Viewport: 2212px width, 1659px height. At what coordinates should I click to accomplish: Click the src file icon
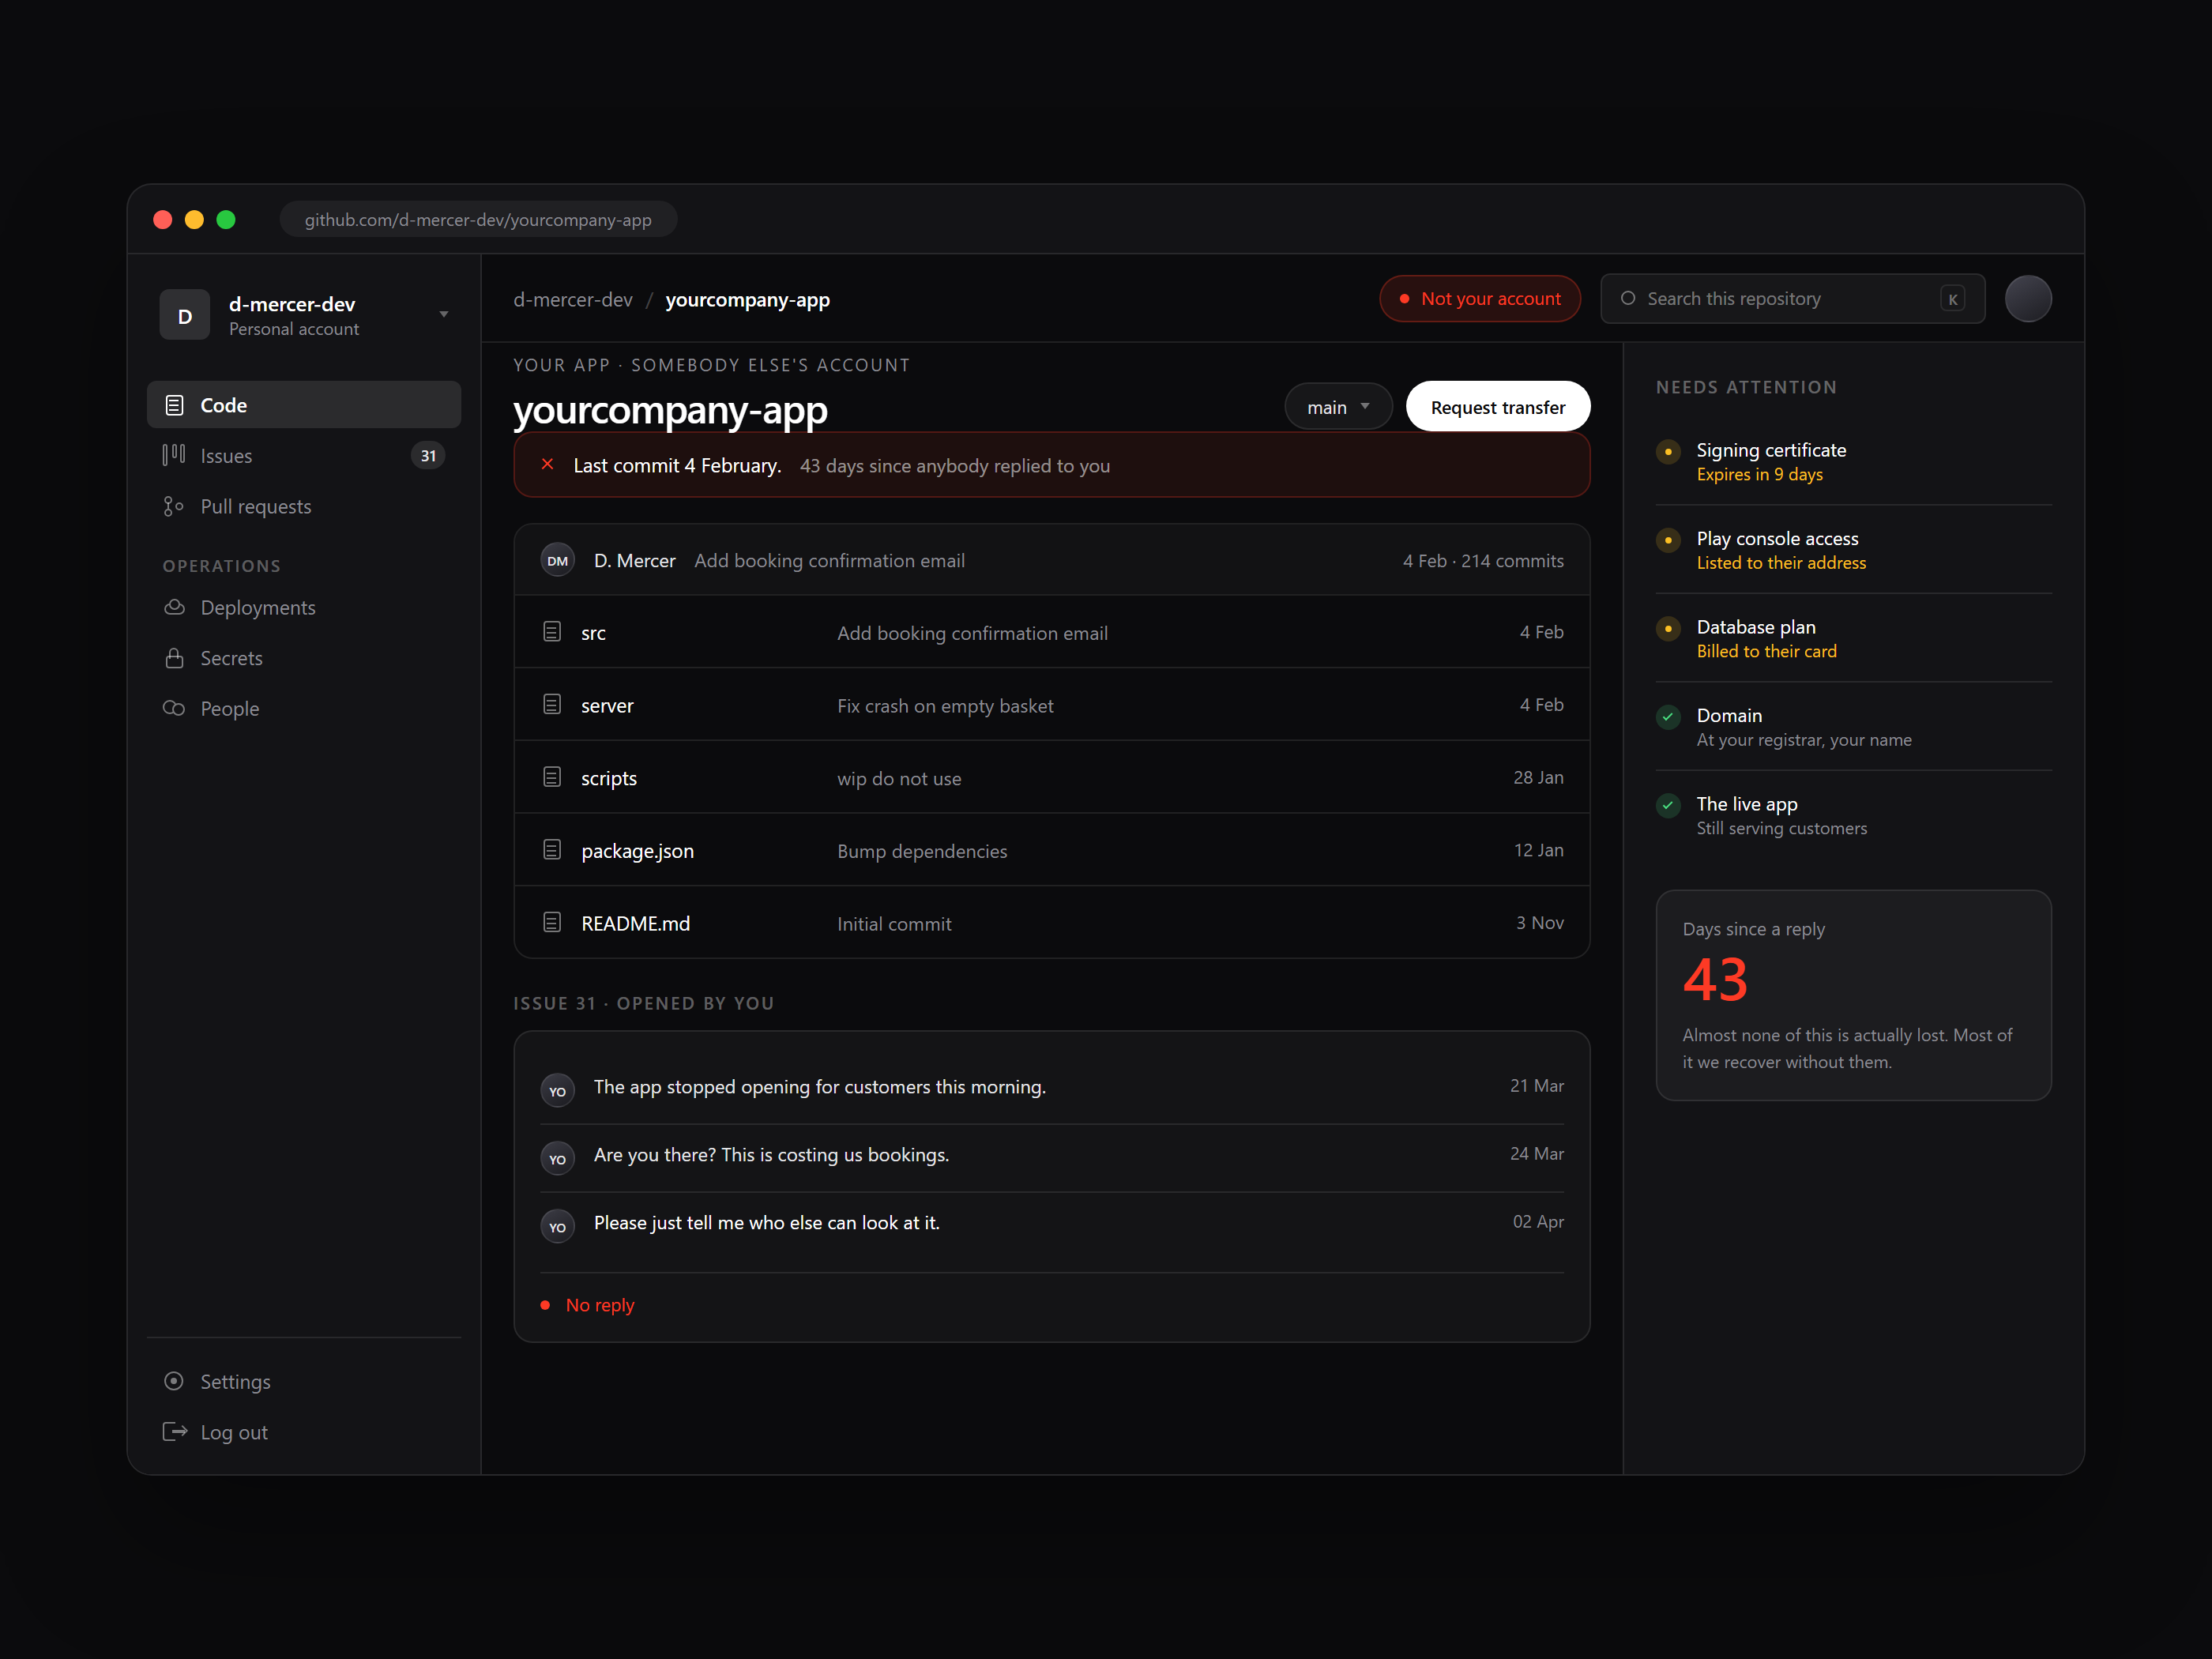tap(552, 632)
